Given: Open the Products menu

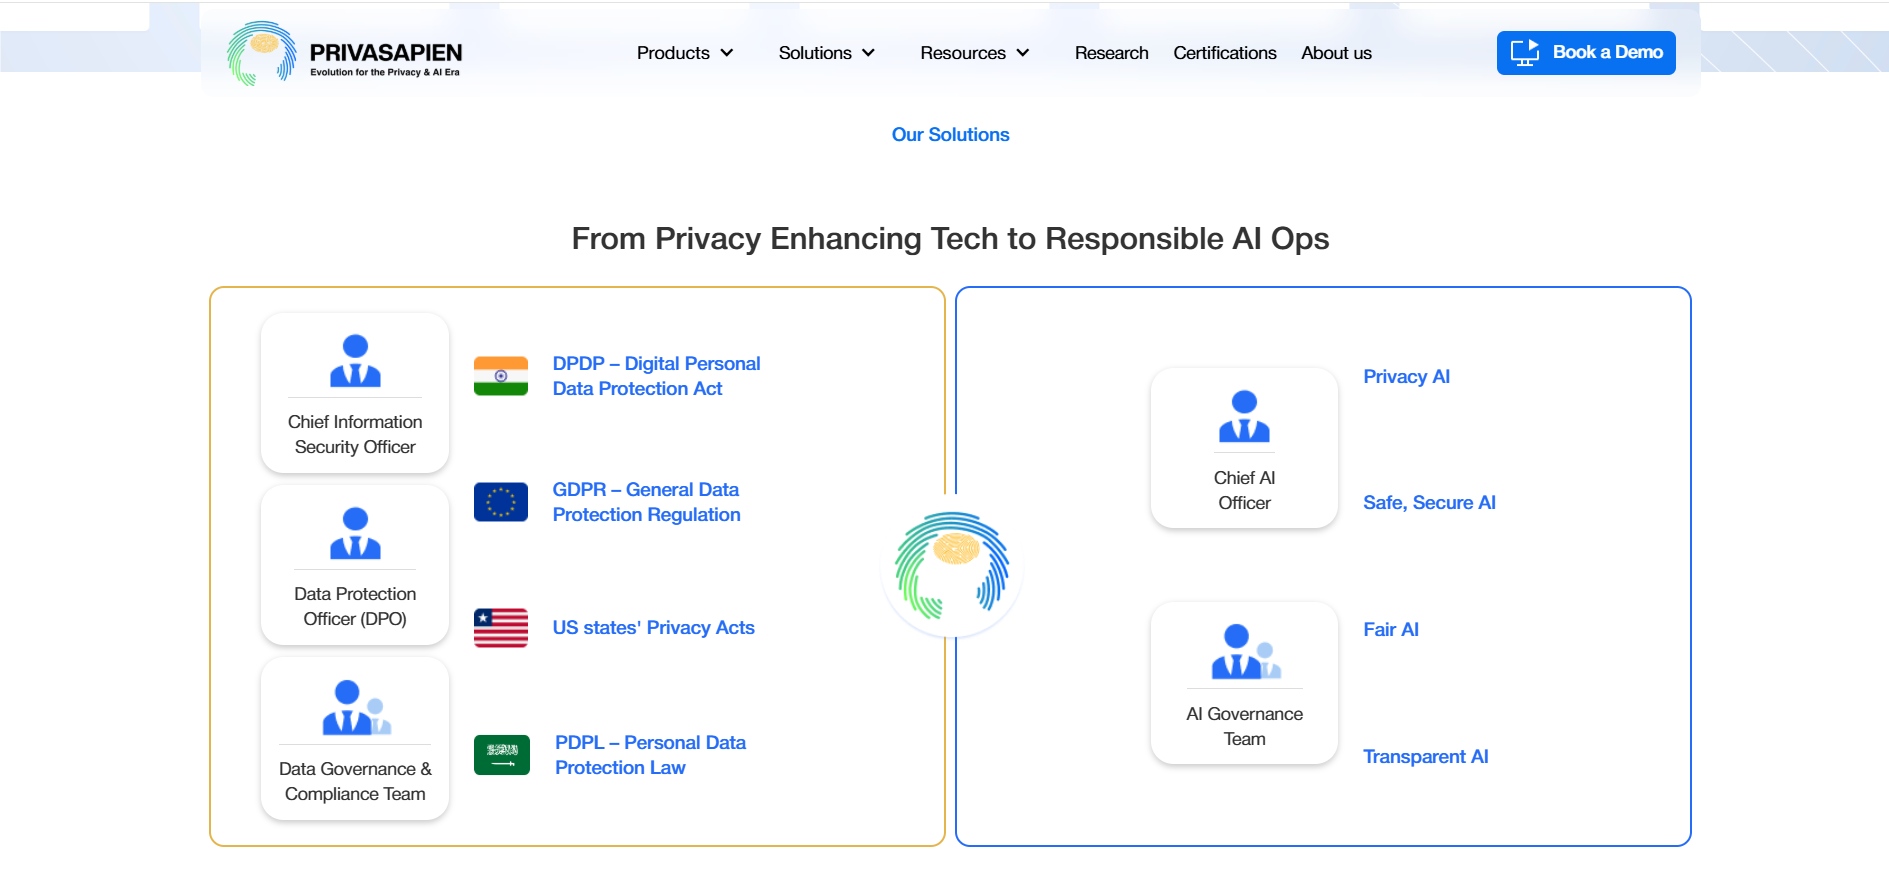Looking at the screenshot, I should (x=685, y=53).
